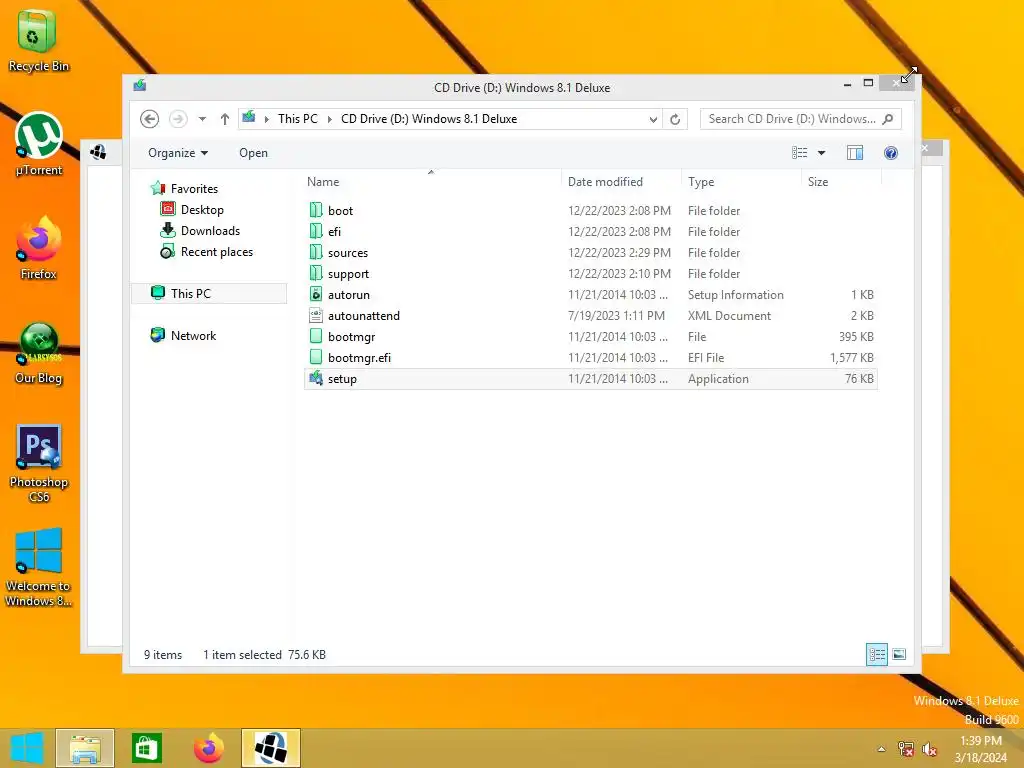Select the sources folder icon

pos(316,252)
